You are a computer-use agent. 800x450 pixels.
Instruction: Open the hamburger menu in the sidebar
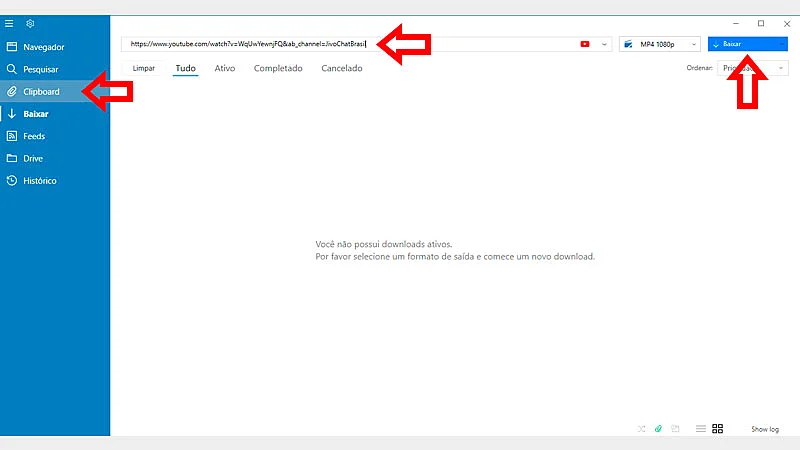click(x=9, y=23)
